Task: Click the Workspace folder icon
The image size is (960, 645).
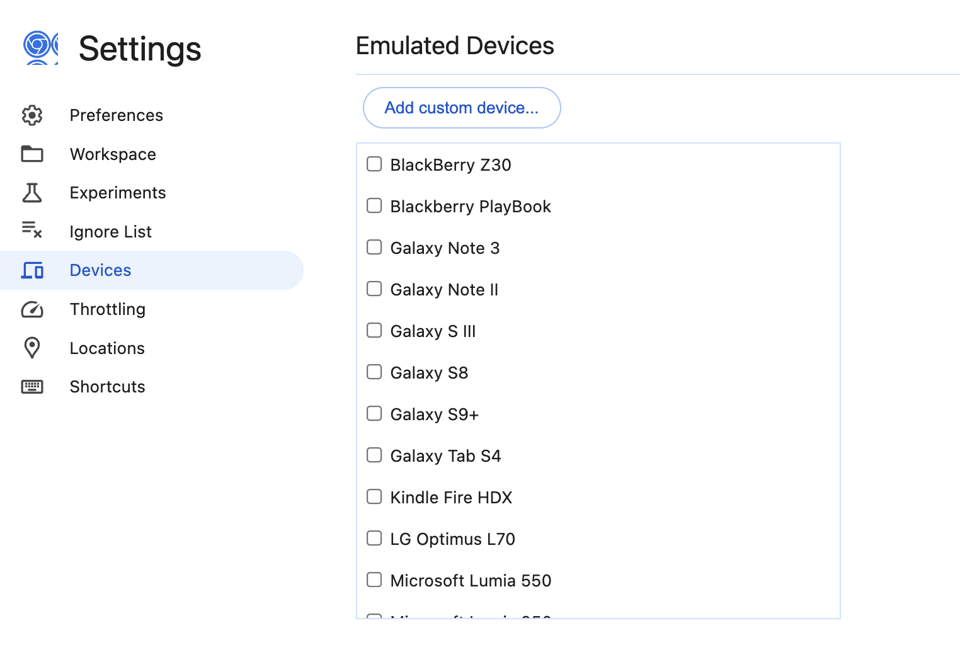Action: point(32,154)
